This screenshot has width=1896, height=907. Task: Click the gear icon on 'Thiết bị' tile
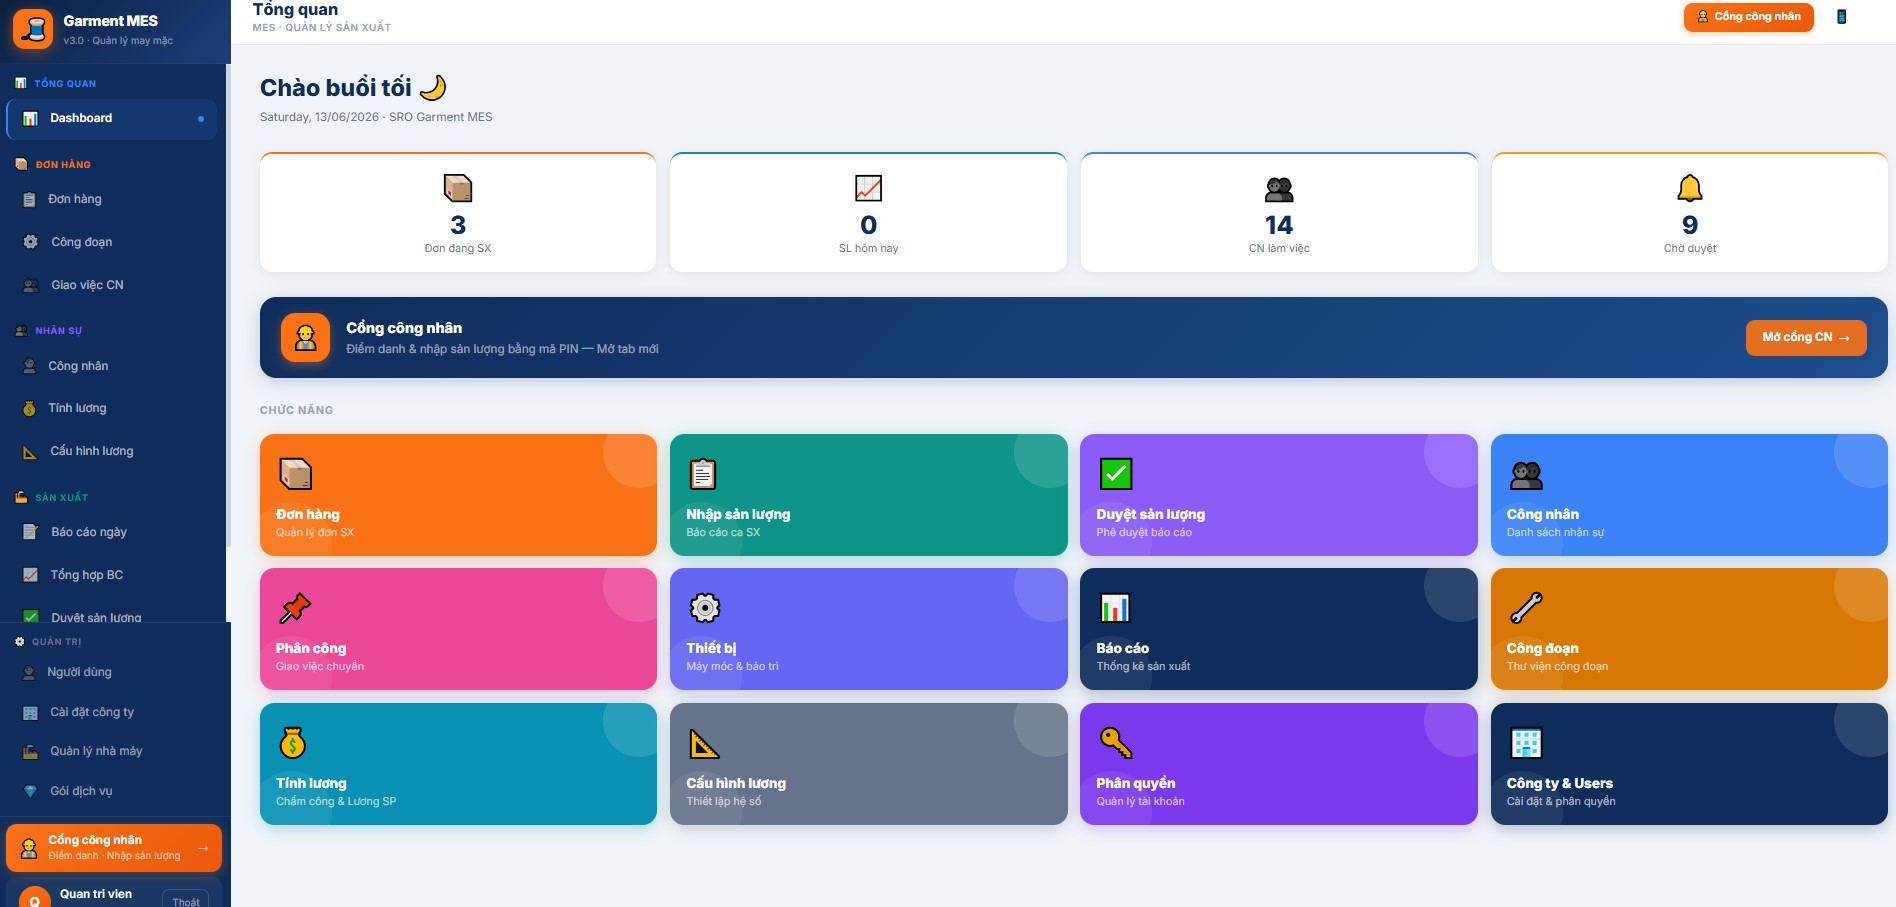(705, 607)
